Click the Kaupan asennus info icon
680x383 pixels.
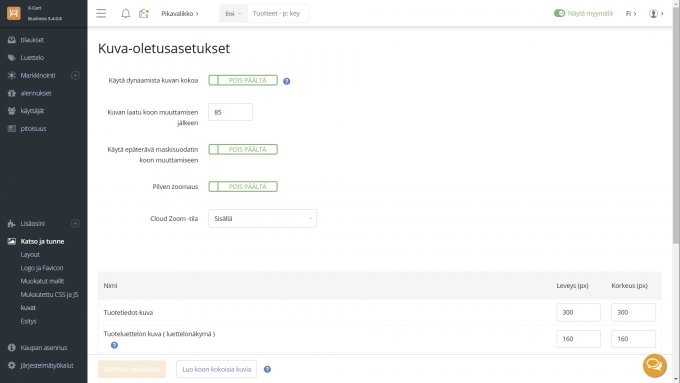coord(12,348)
